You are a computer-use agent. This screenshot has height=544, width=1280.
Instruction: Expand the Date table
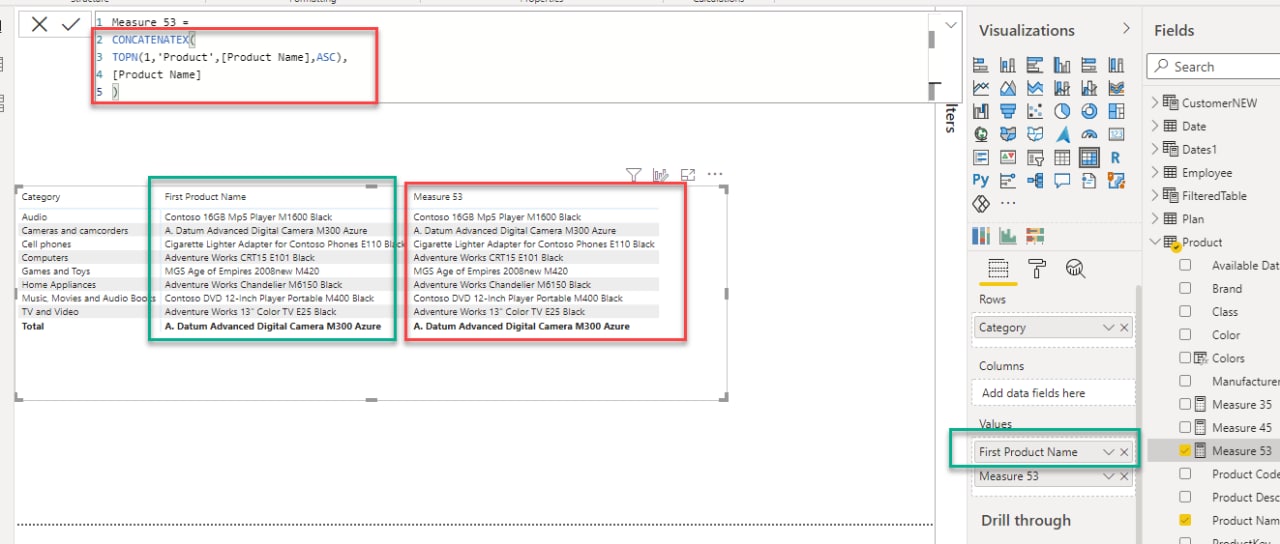point(1155,126)
